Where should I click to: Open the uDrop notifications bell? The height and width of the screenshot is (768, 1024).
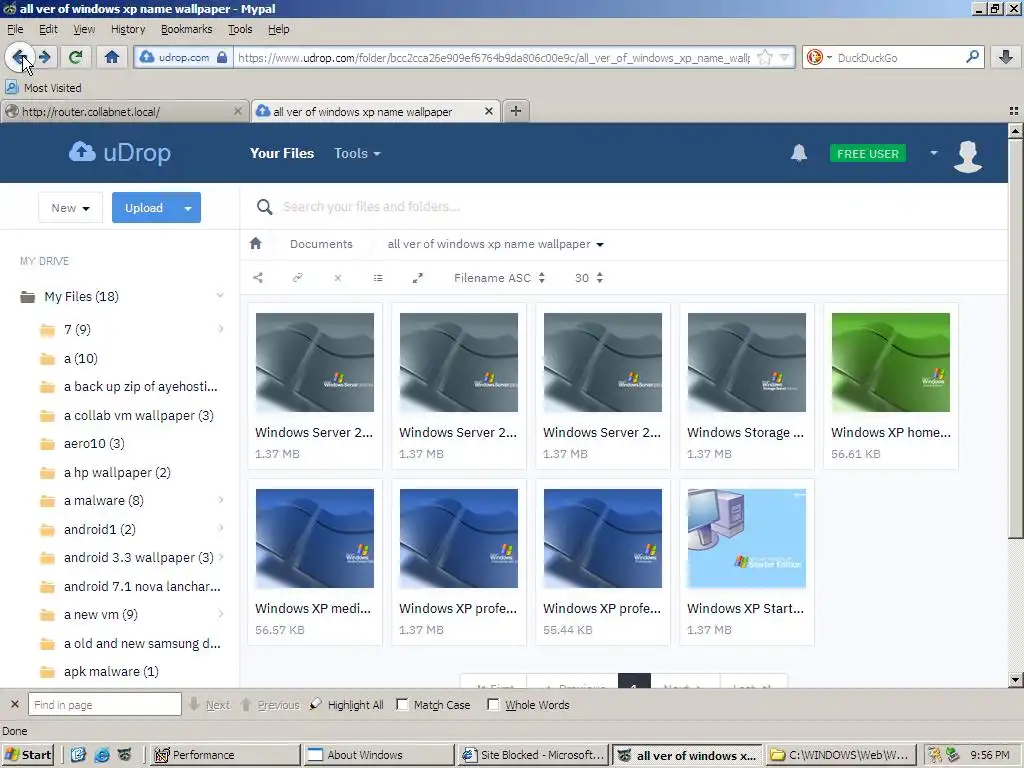click(799, 153)
